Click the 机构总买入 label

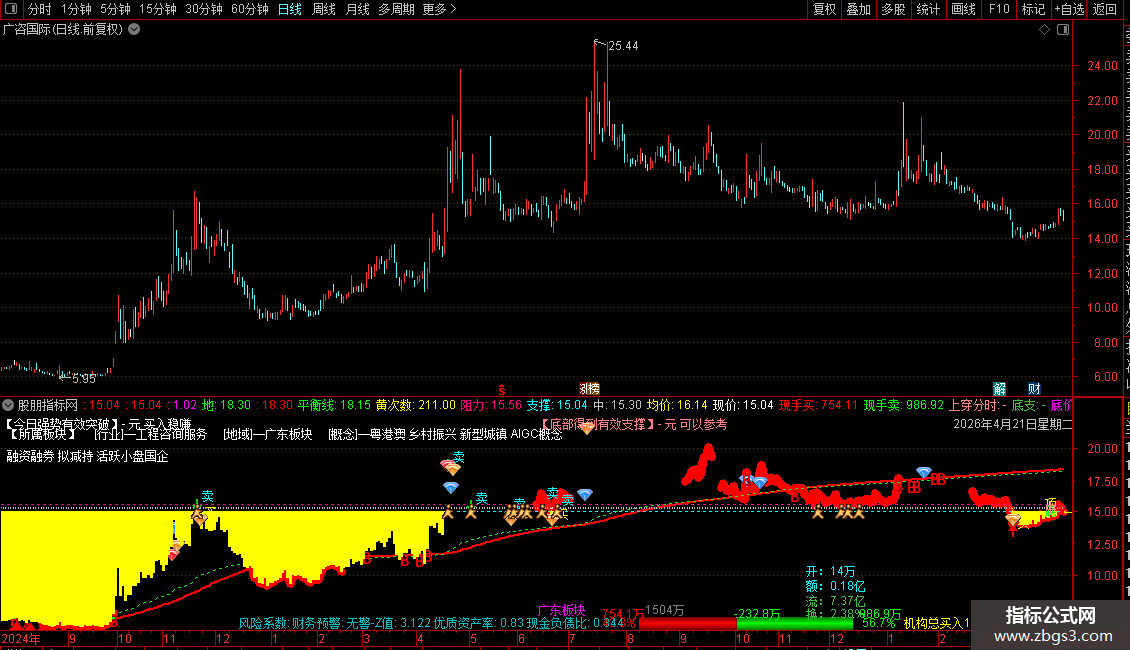pos(936,623)
